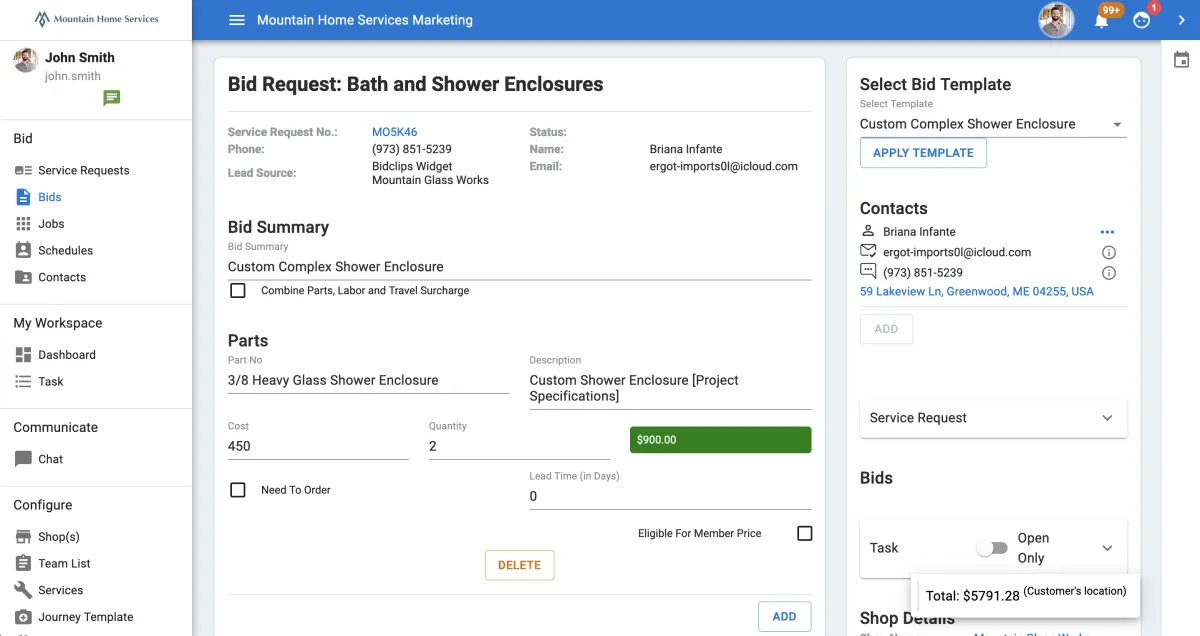The height and width of the screenshot is (636, 1200).
Task: Open the calendar icon on right edge
Action: (x=1181, y=60)
